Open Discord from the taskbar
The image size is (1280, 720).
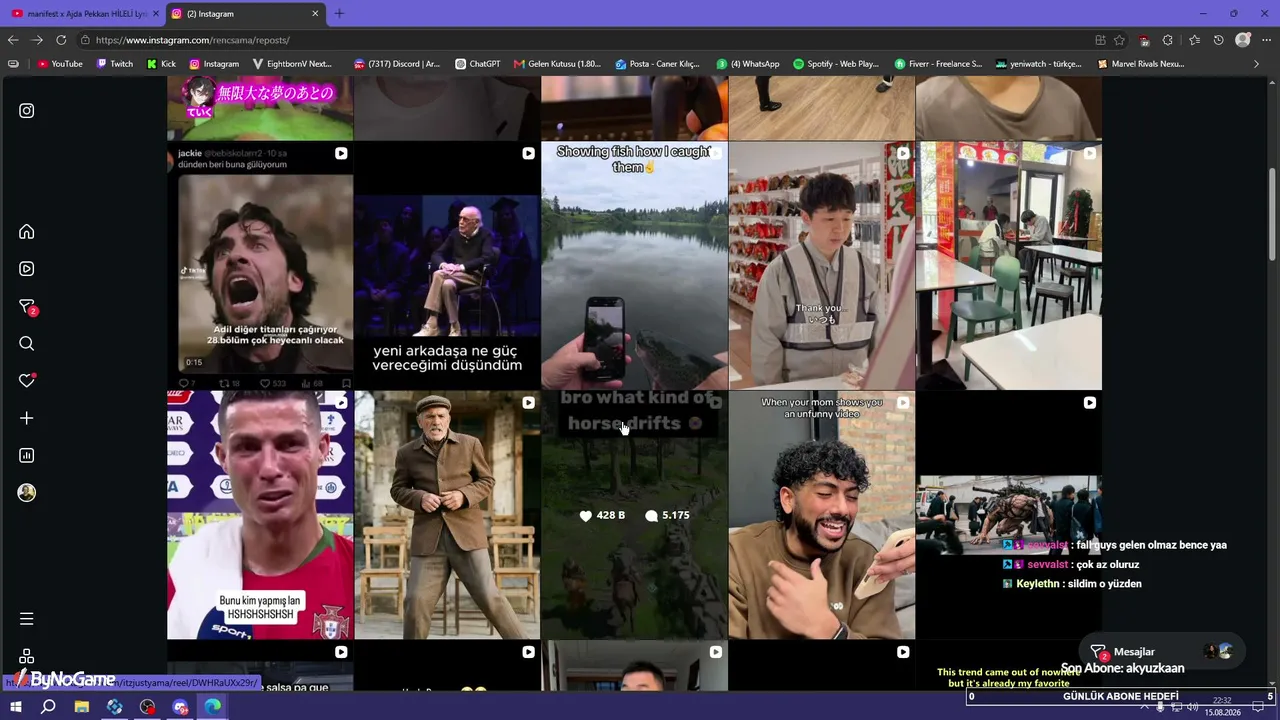pos(181,707)
